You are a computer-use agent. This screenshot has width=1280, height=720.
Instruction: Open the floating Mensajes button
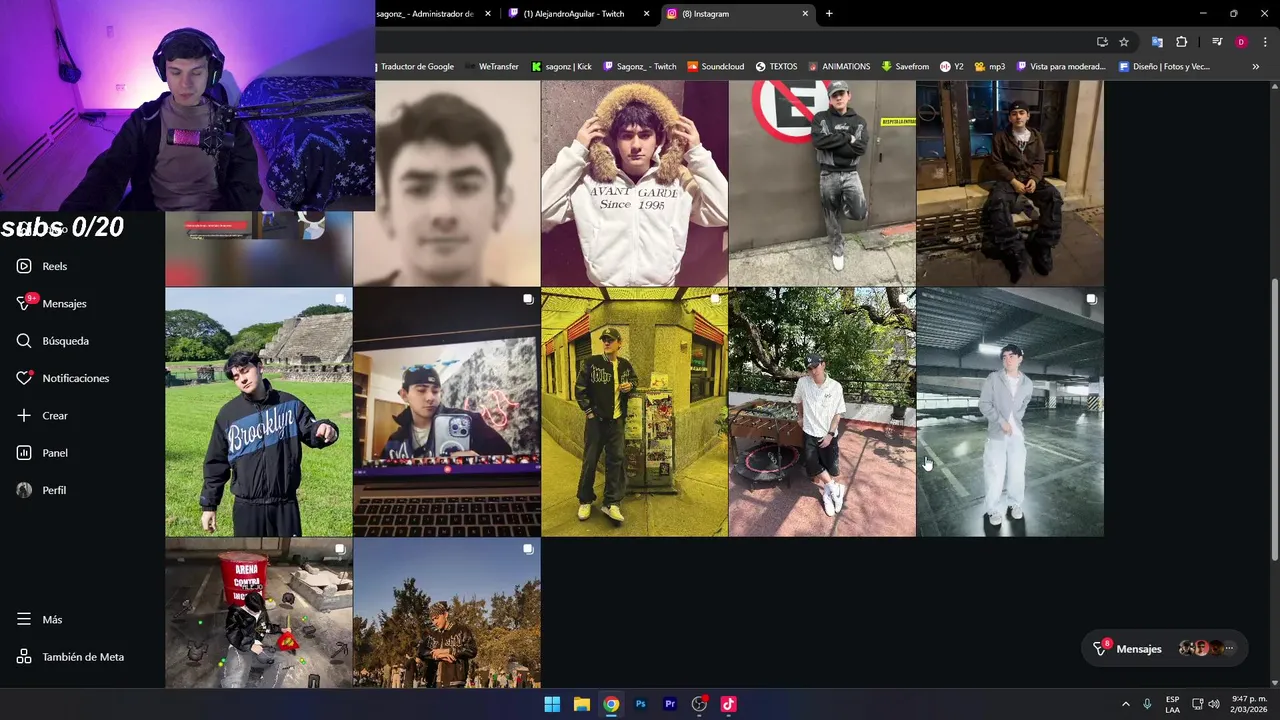(1165, 649)
